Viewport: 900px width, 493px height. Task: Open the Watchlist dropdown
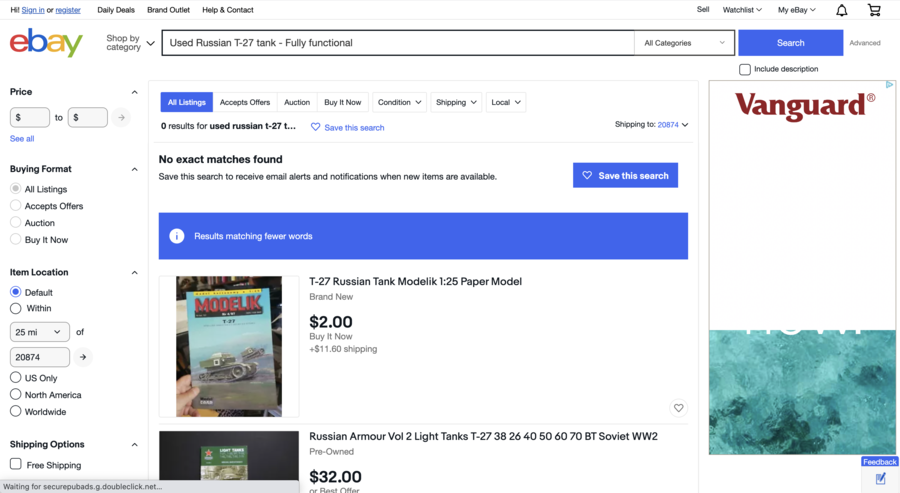click(x=742, y=10)
